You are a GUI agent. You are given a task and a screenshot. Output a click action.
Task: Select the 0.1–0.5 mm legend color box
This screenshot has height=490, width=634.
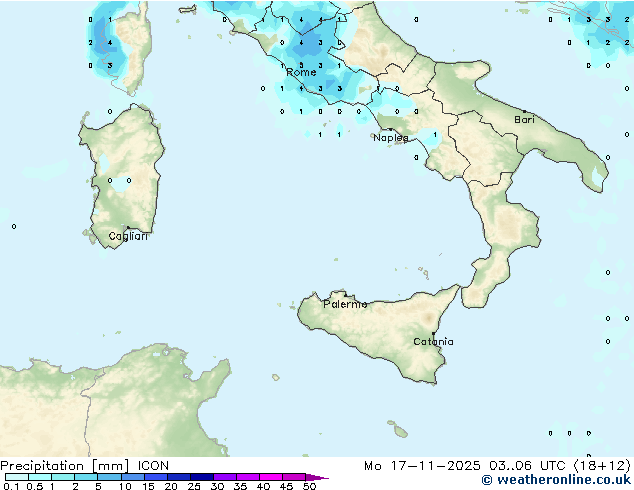pyautogui.click(x=17, y=477)
